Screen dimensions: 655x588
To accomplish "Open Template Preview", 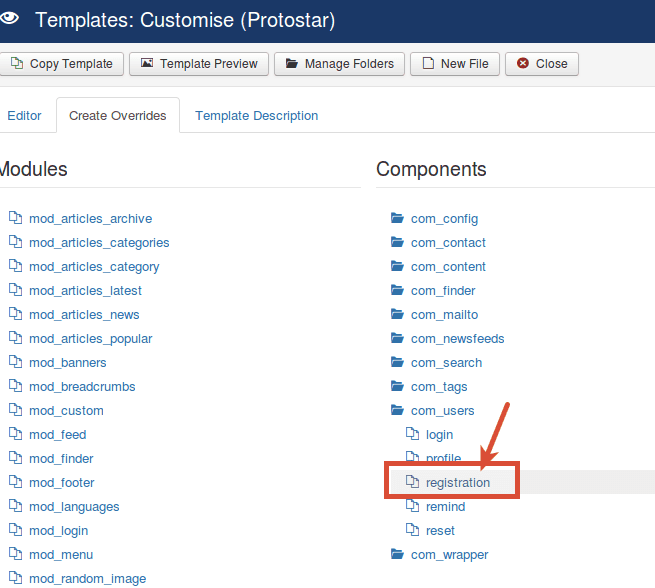I will coord(199,64).
